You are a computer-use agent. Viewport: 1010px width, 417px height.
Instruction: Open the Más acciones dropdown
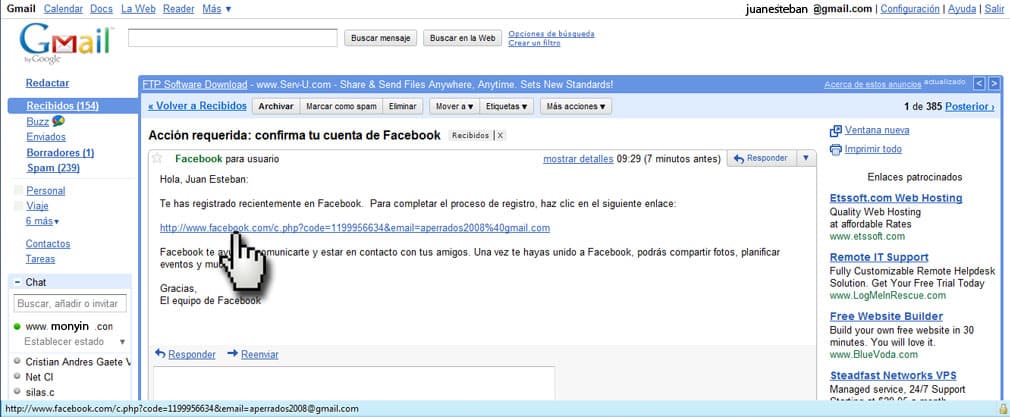(x=575, y=106)
